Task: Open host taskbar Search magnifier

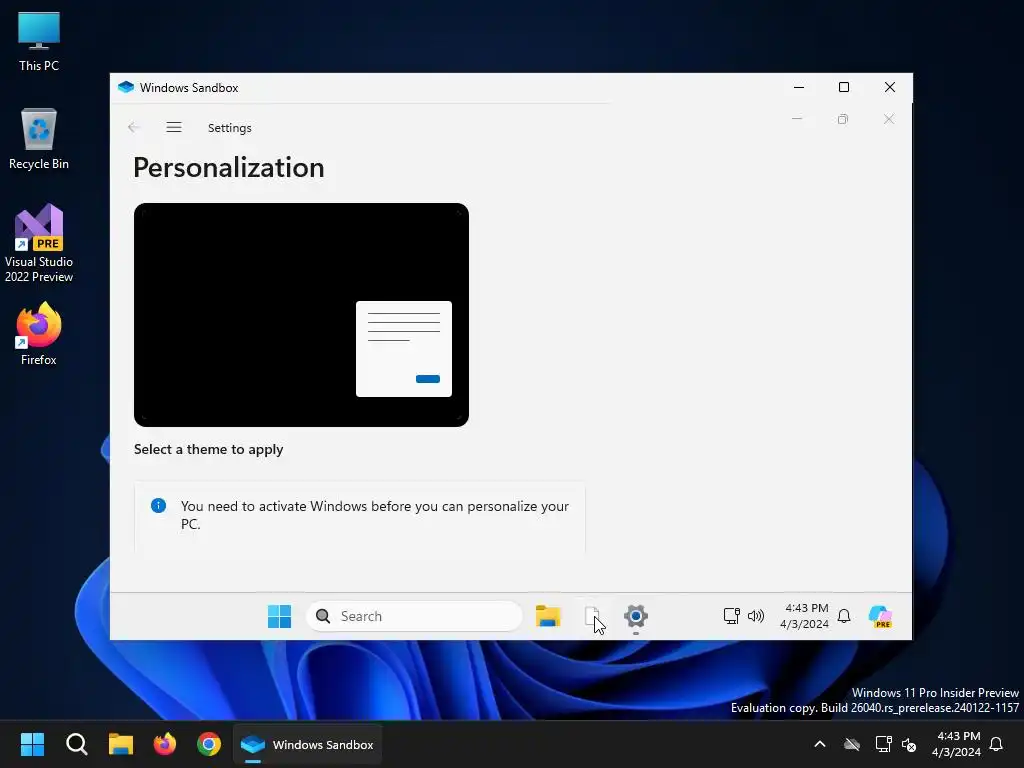Action: pyautogui.click(x=76, y=744)
